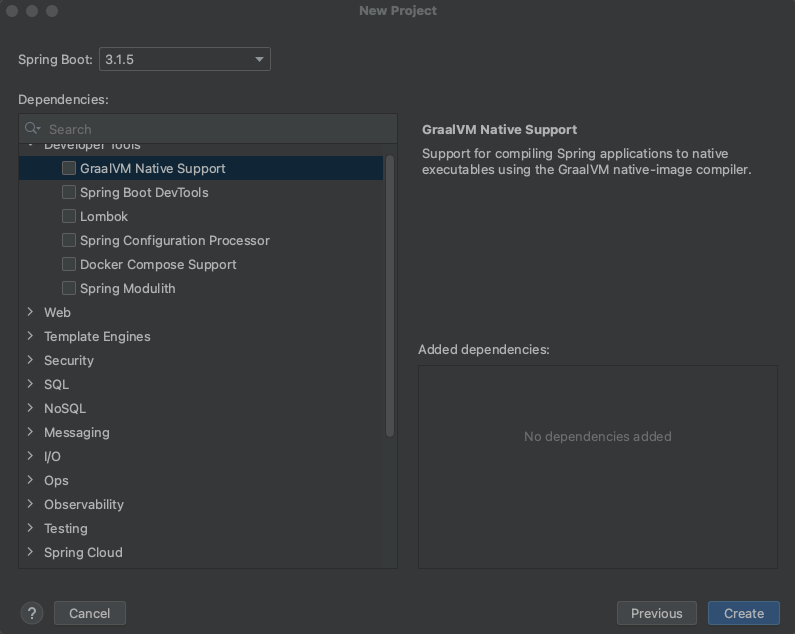Viewport: 795px width, 634px height.
Task: Check GraalVM Native Support checkbox
Action: [69, 168]
